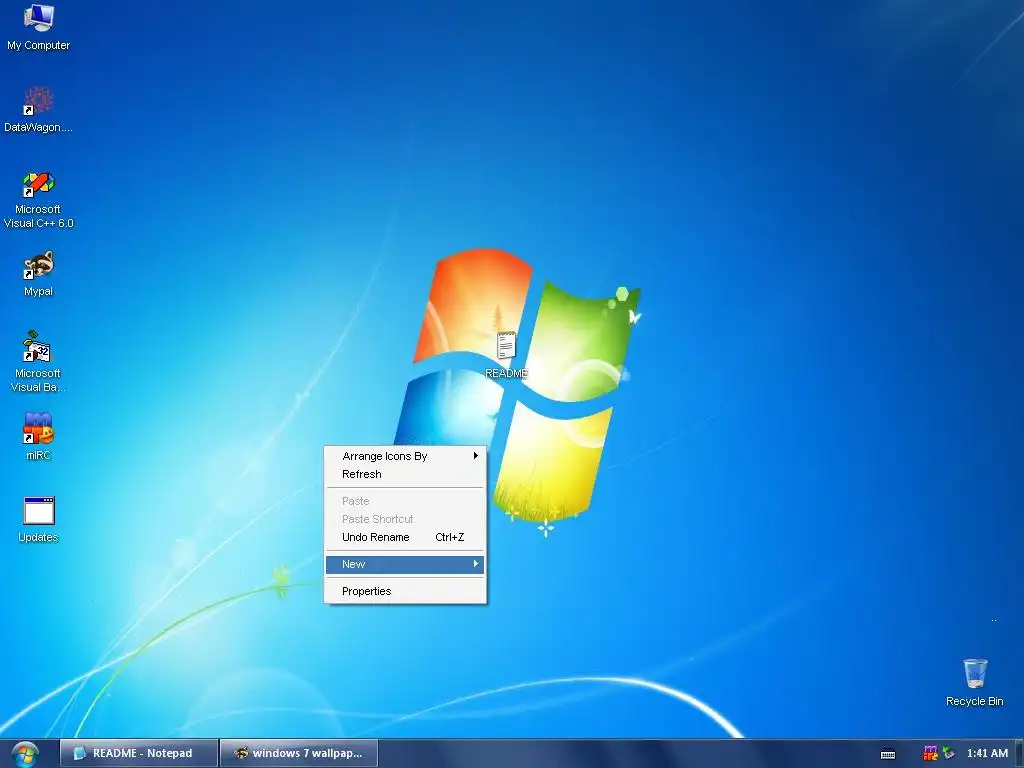Image resolution: width=1024 pixels, height=768 pixels.
Task: Select the README file on desktop
Action: 506,355
